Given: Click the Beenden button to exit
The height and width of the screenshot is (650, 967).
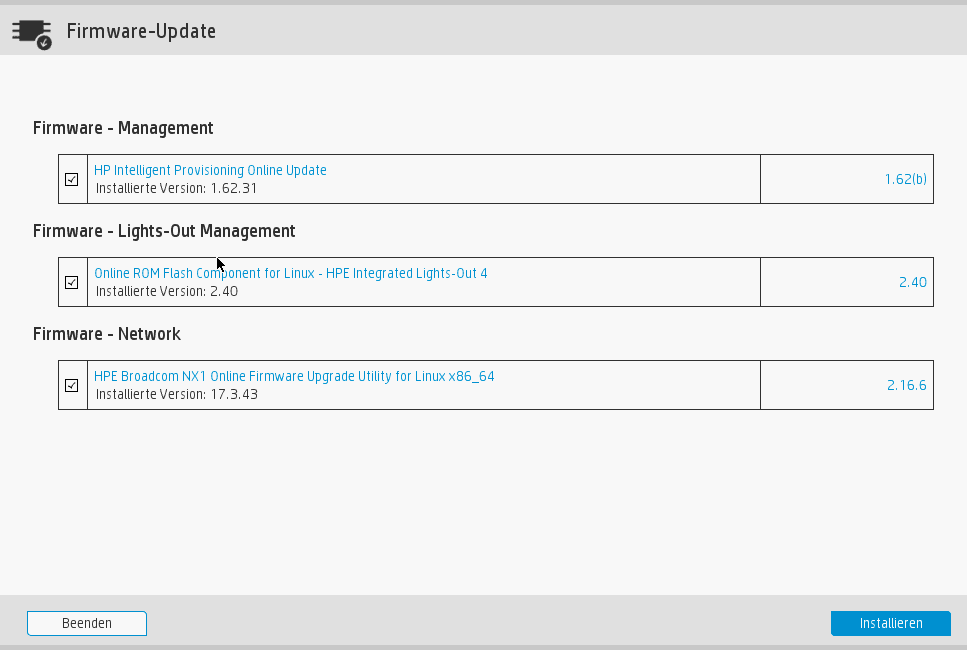Looking at the screenshot, I should click(87, 623).
